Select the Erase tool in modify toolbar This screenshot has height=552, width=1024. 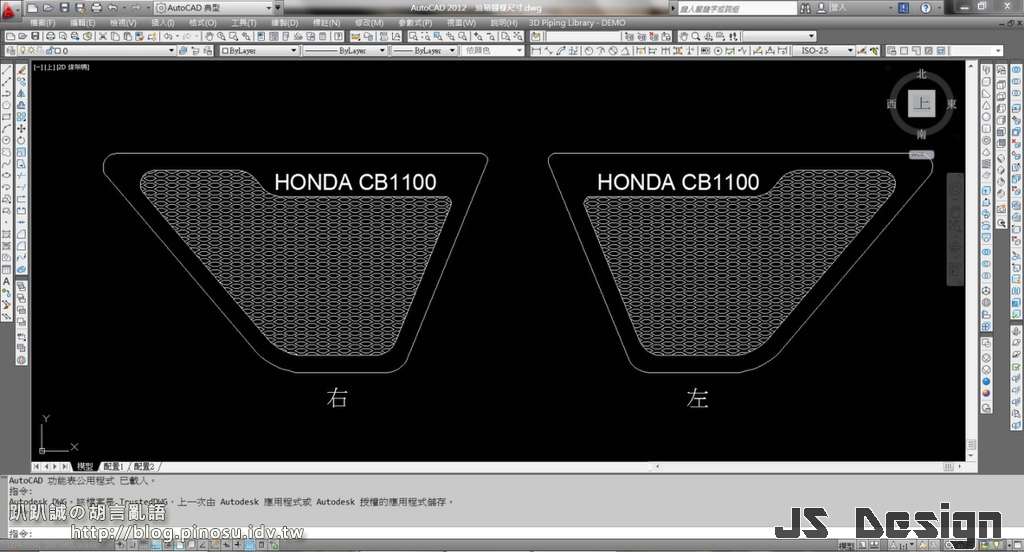(22, 69)
